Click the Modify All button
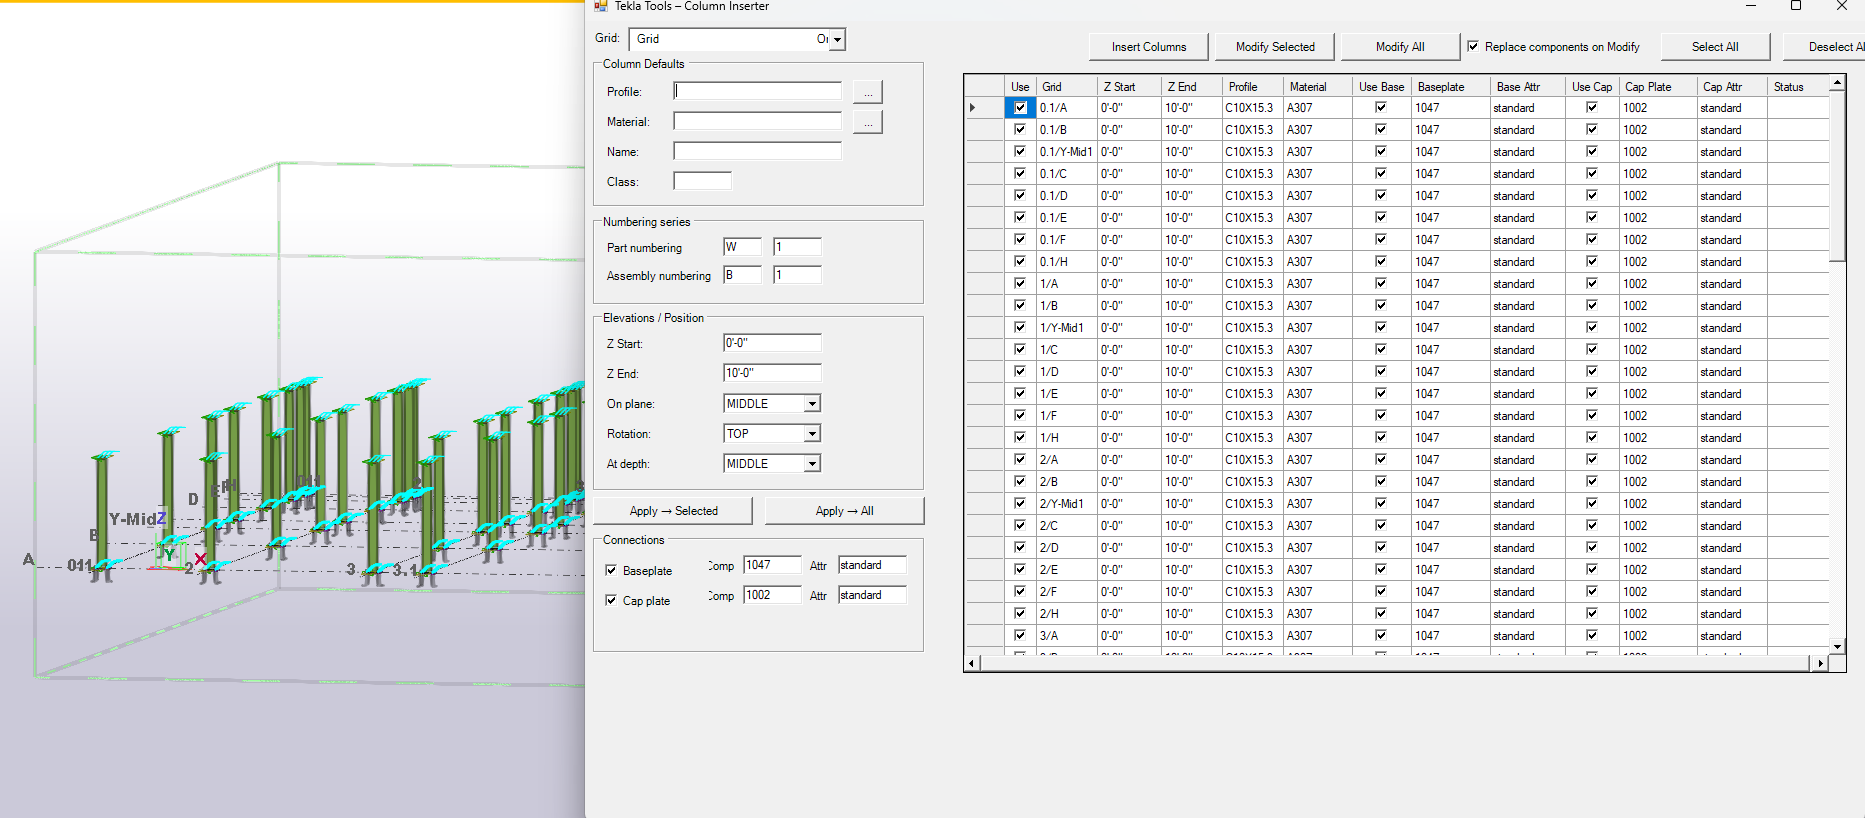This screenshot has height=818, width=1865. [1400, 47]
